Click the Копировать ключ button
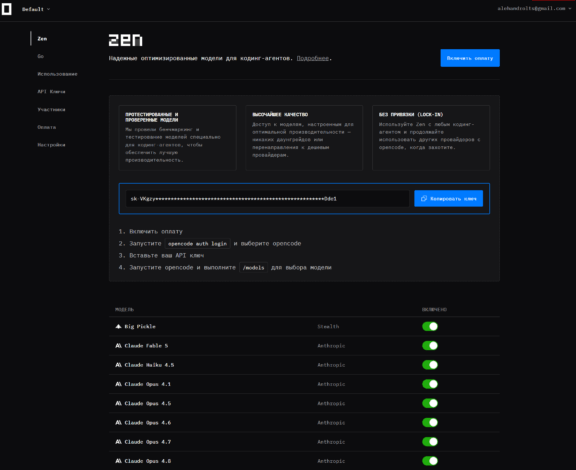 pyautogui.click(x=448, y=198)
